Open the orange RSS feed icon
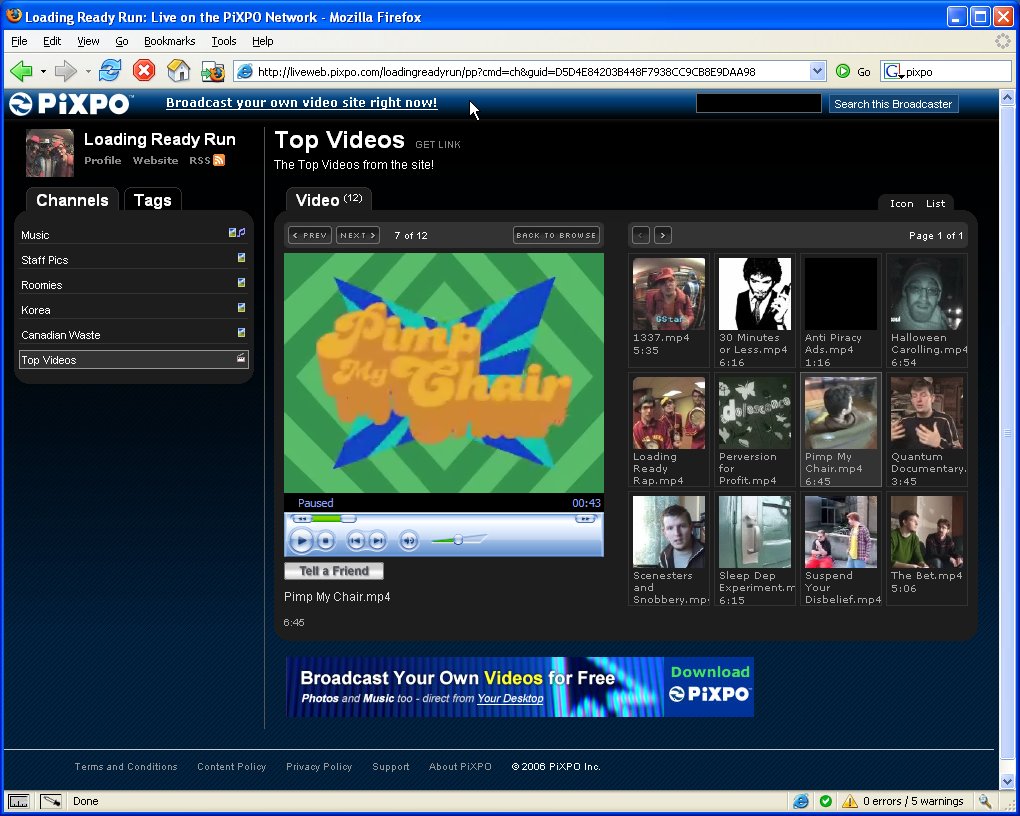Viewport: 1020px width, 816px height. click(219, 160)
